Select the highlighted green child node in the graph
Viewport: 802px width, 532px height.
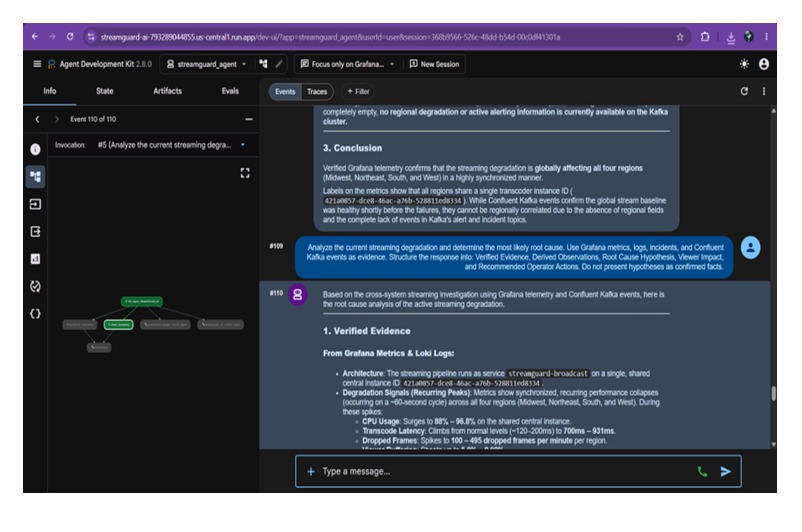[x=119, y=324]
